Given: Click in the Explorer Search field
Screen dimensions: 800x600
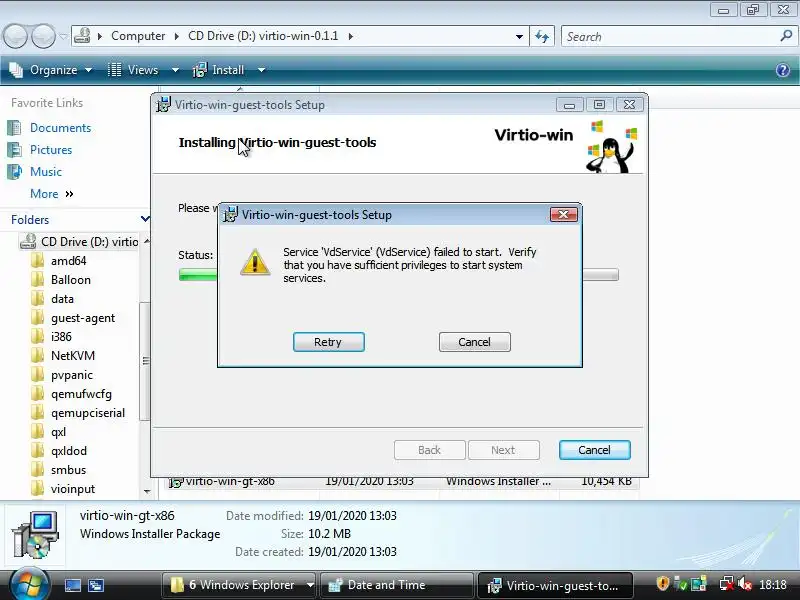Looking at the screenshot, I should (x=671, y=37).
